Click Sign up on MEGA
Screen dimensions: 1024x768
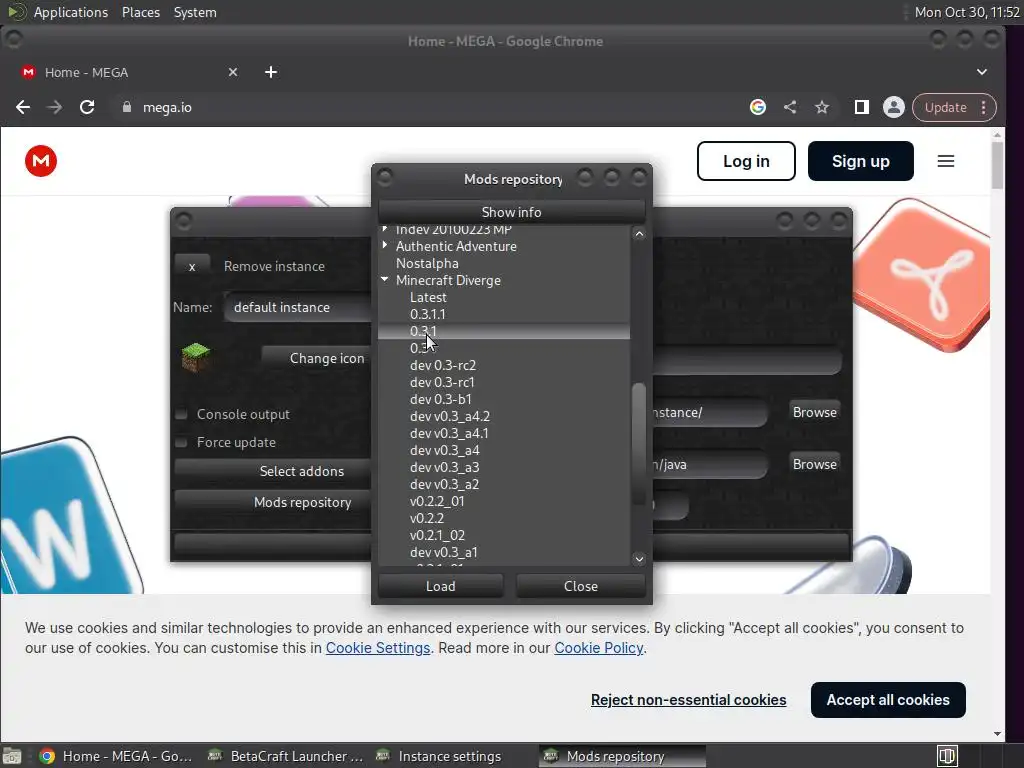tap(861, 161)
